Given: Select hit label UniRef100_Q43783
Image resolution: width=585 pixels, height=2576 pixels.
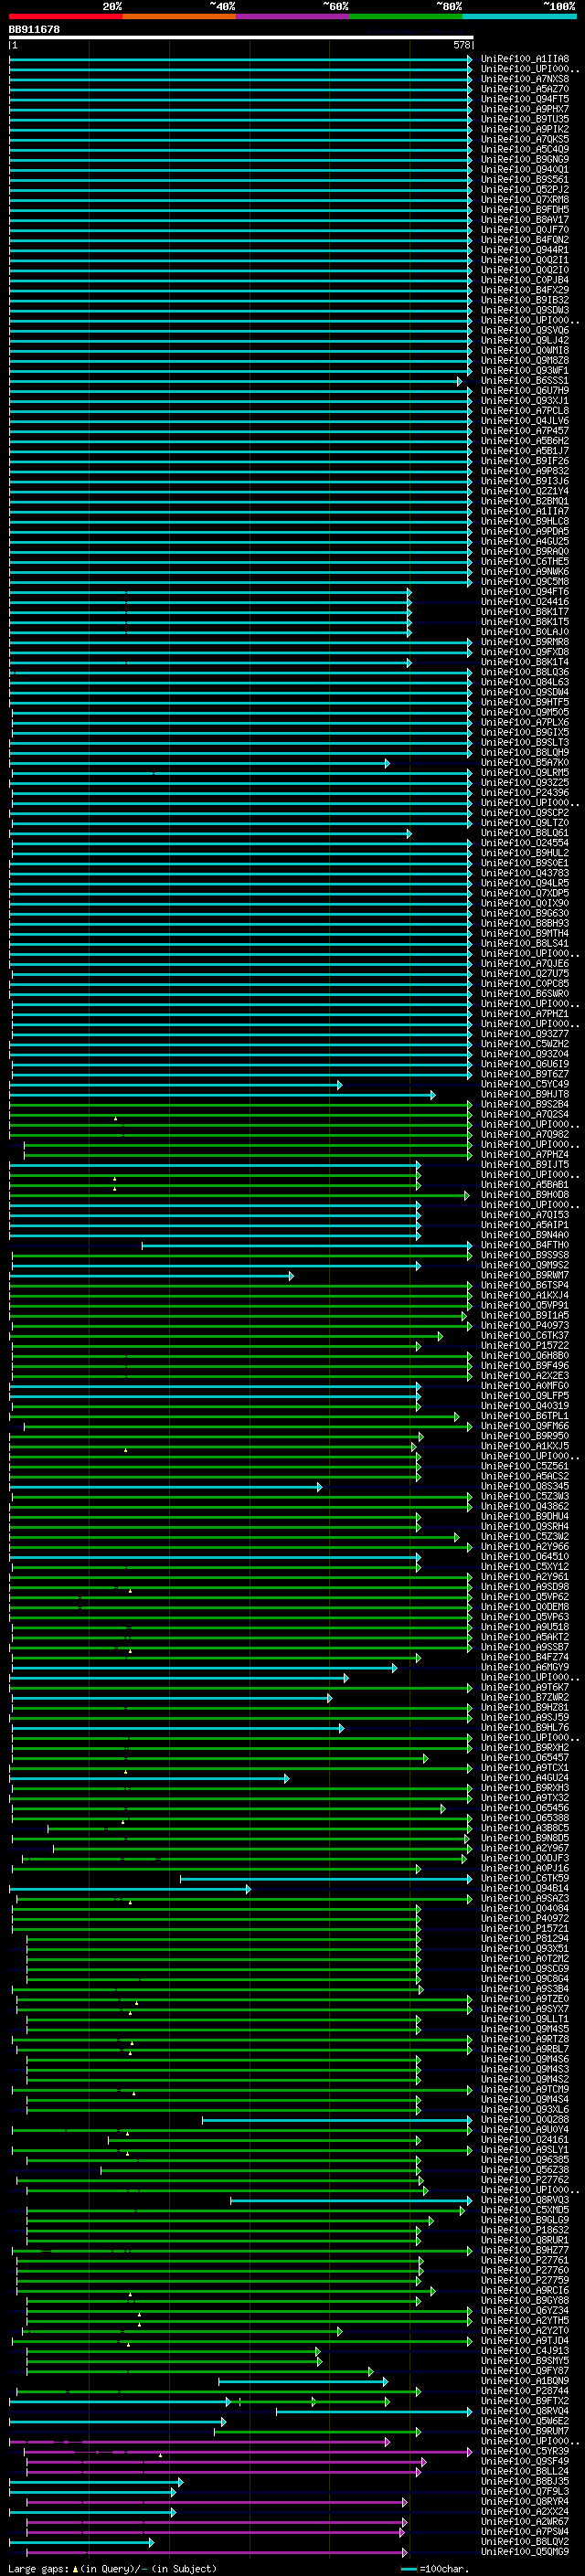Looking at the screenshot, I should pos(525,873).
